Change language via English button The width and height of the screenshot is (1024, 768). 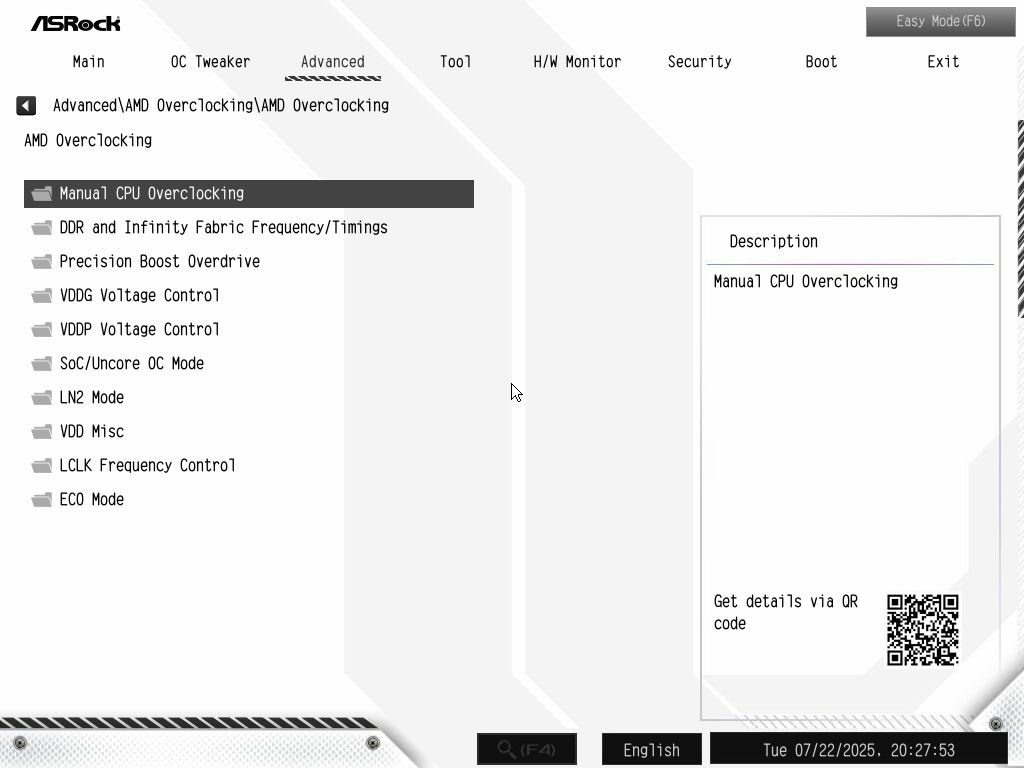pyautogui.click(x=652, y=749)
